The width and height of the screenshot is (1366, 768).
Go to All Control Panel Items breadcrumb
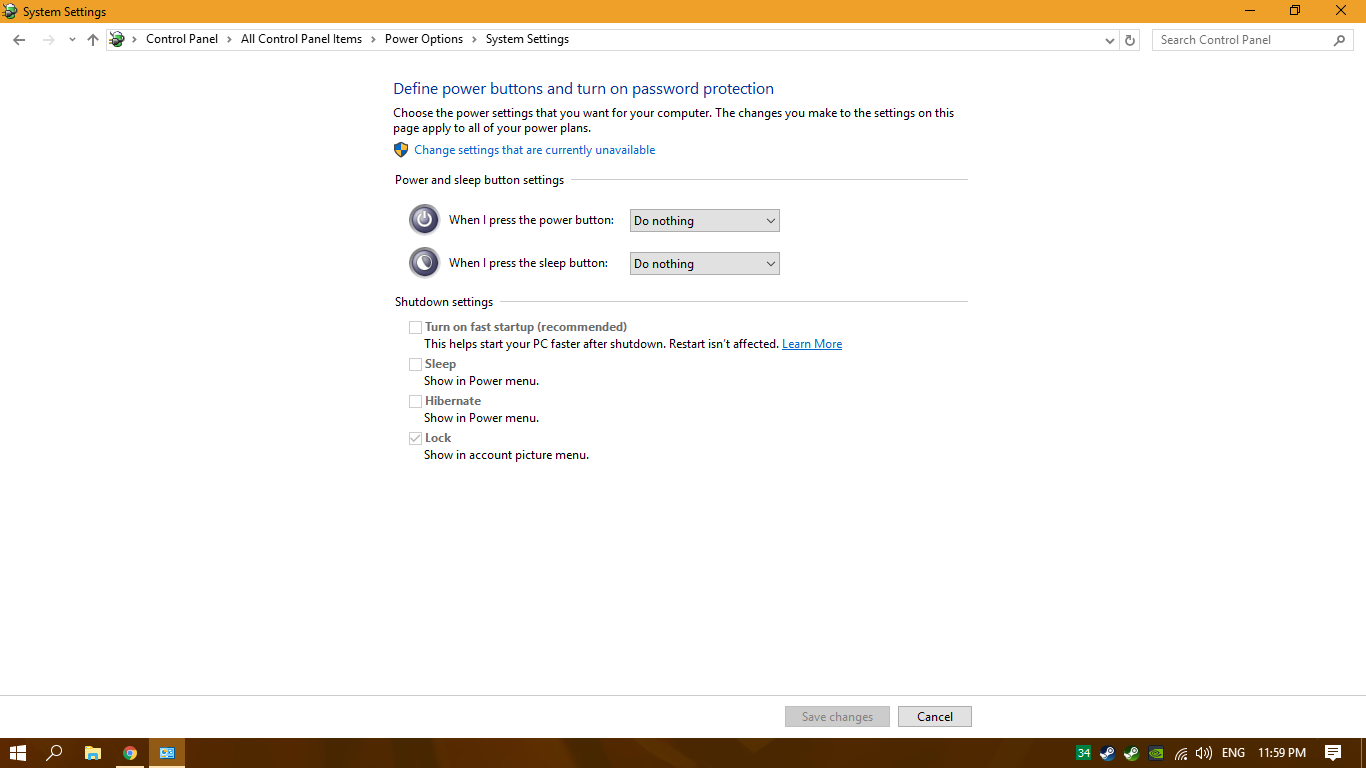coord(301,39)
